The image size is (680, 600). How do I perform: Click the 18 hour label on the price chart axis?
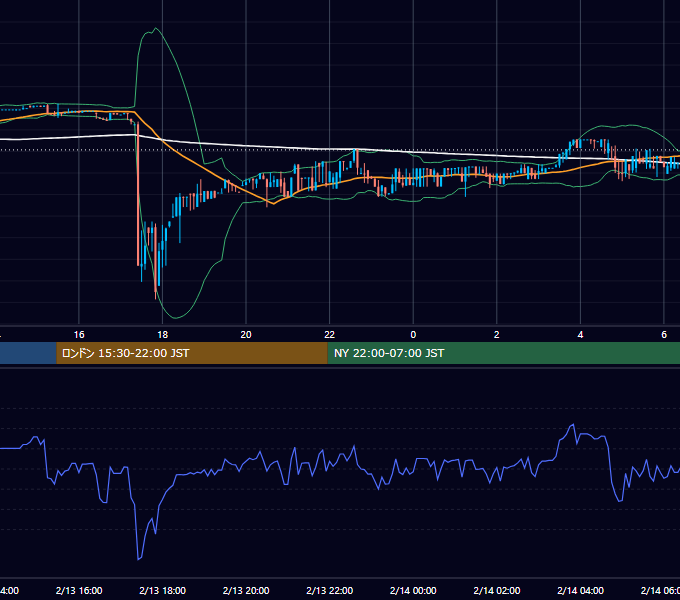click(x=162, y=335)
